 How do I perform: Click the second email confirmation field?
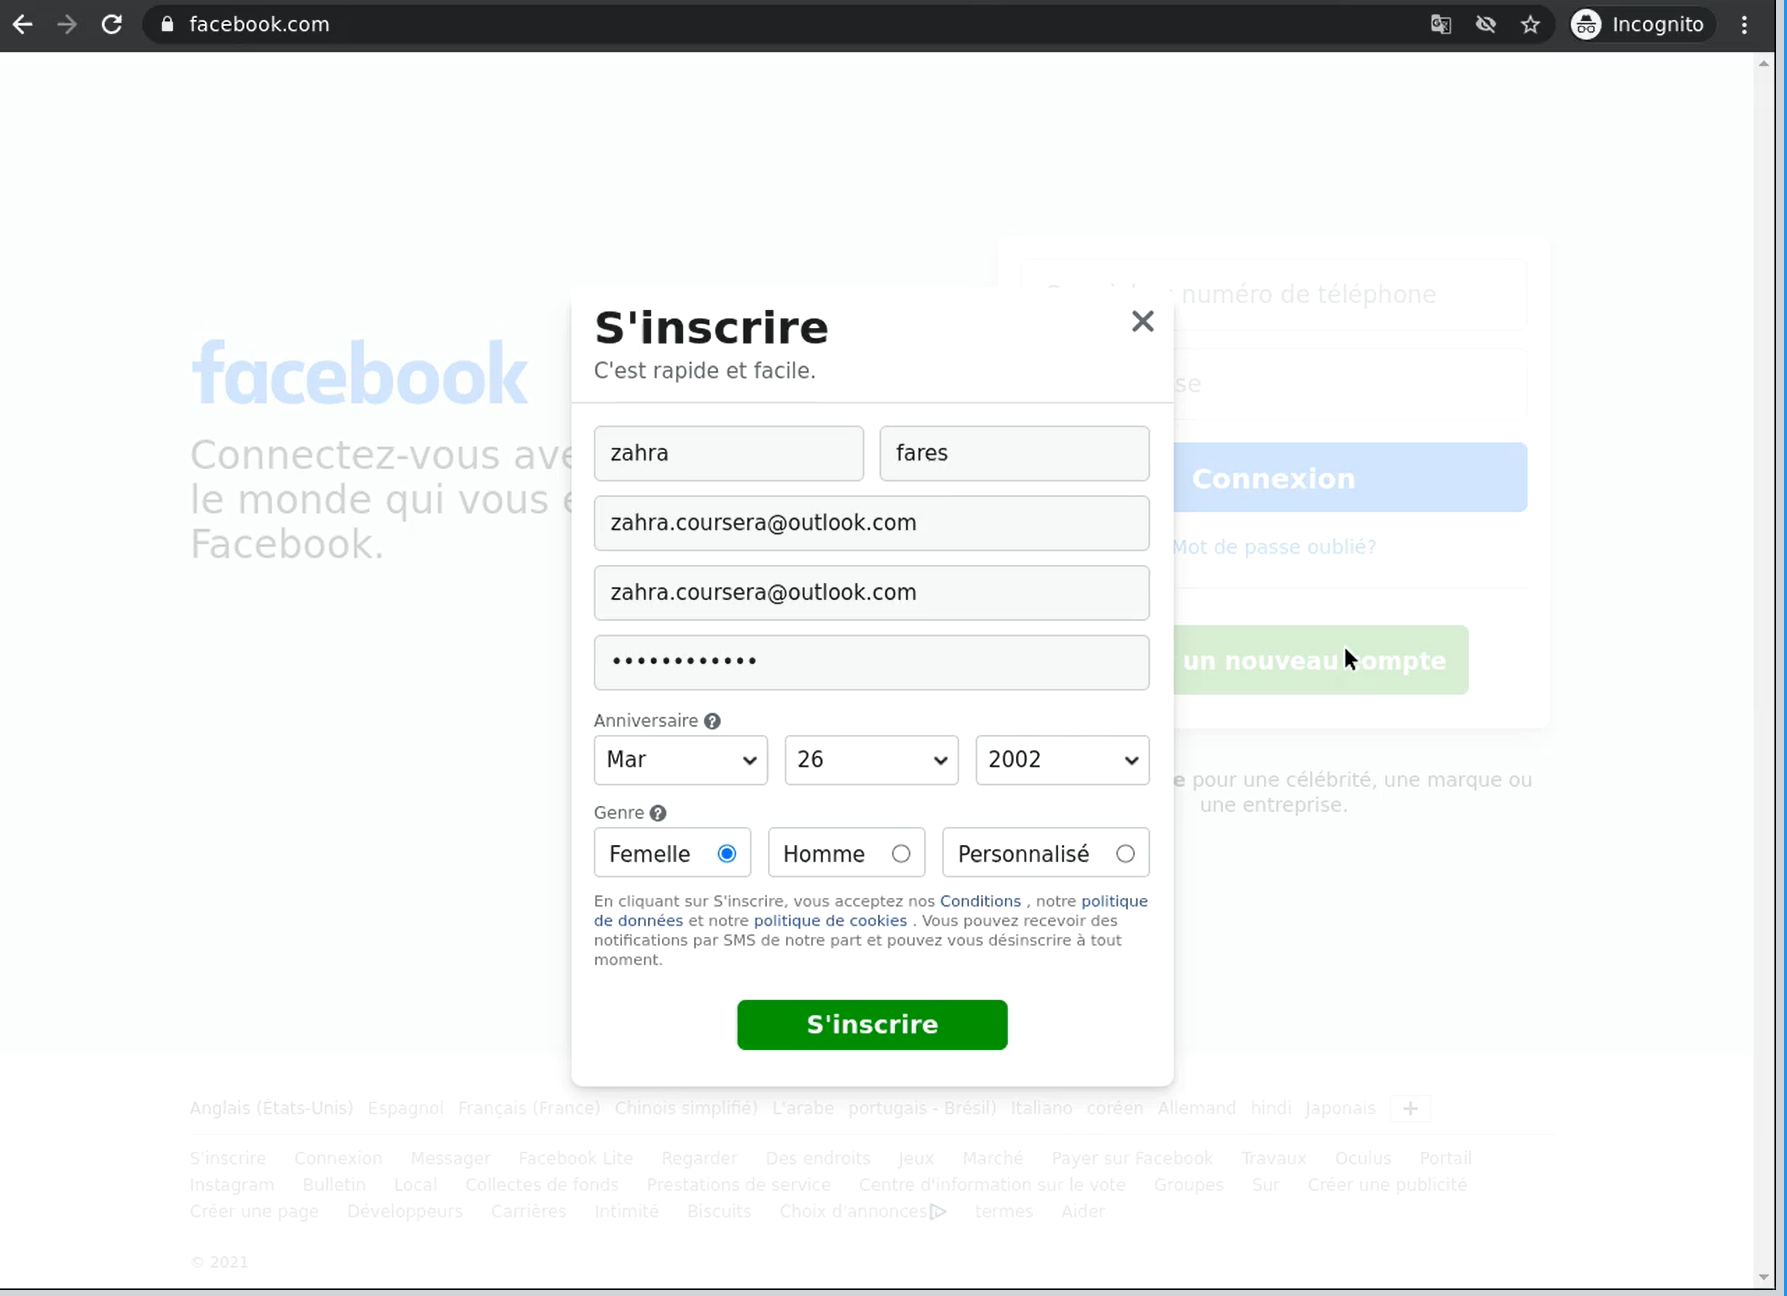(x=871, y=593)
